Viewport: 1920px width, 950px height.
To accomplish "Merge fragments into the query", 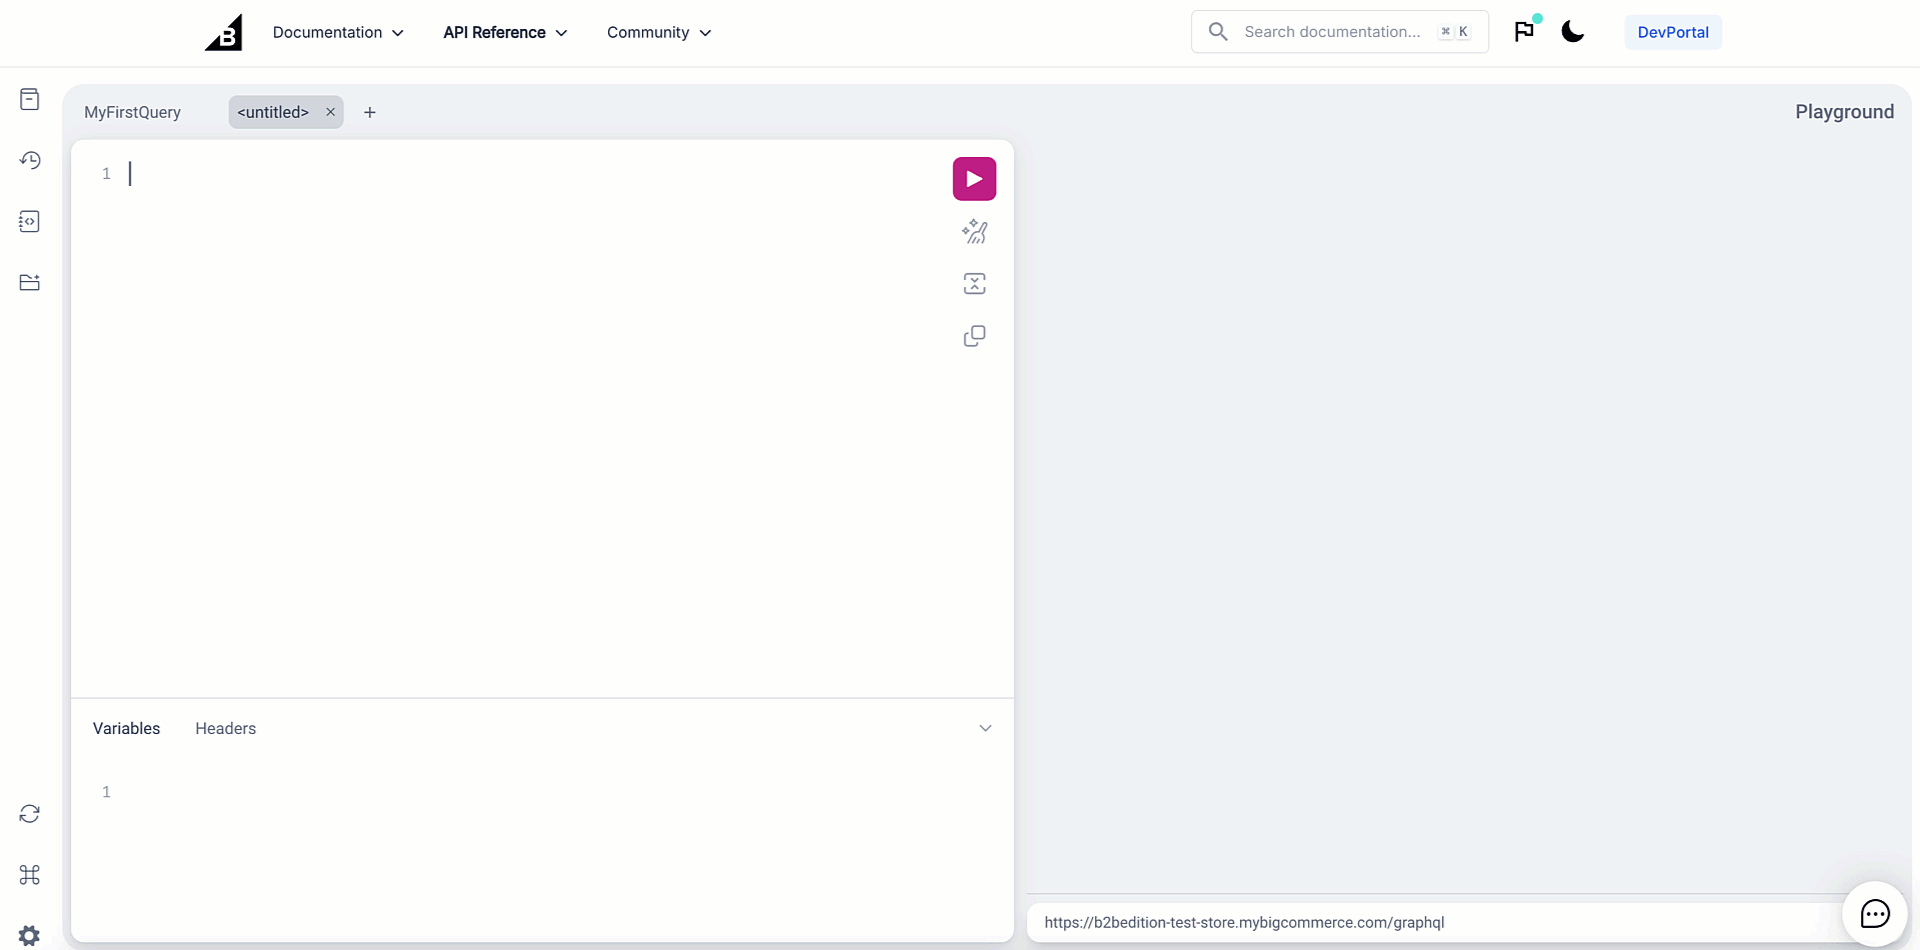I will tap(974, 283).
